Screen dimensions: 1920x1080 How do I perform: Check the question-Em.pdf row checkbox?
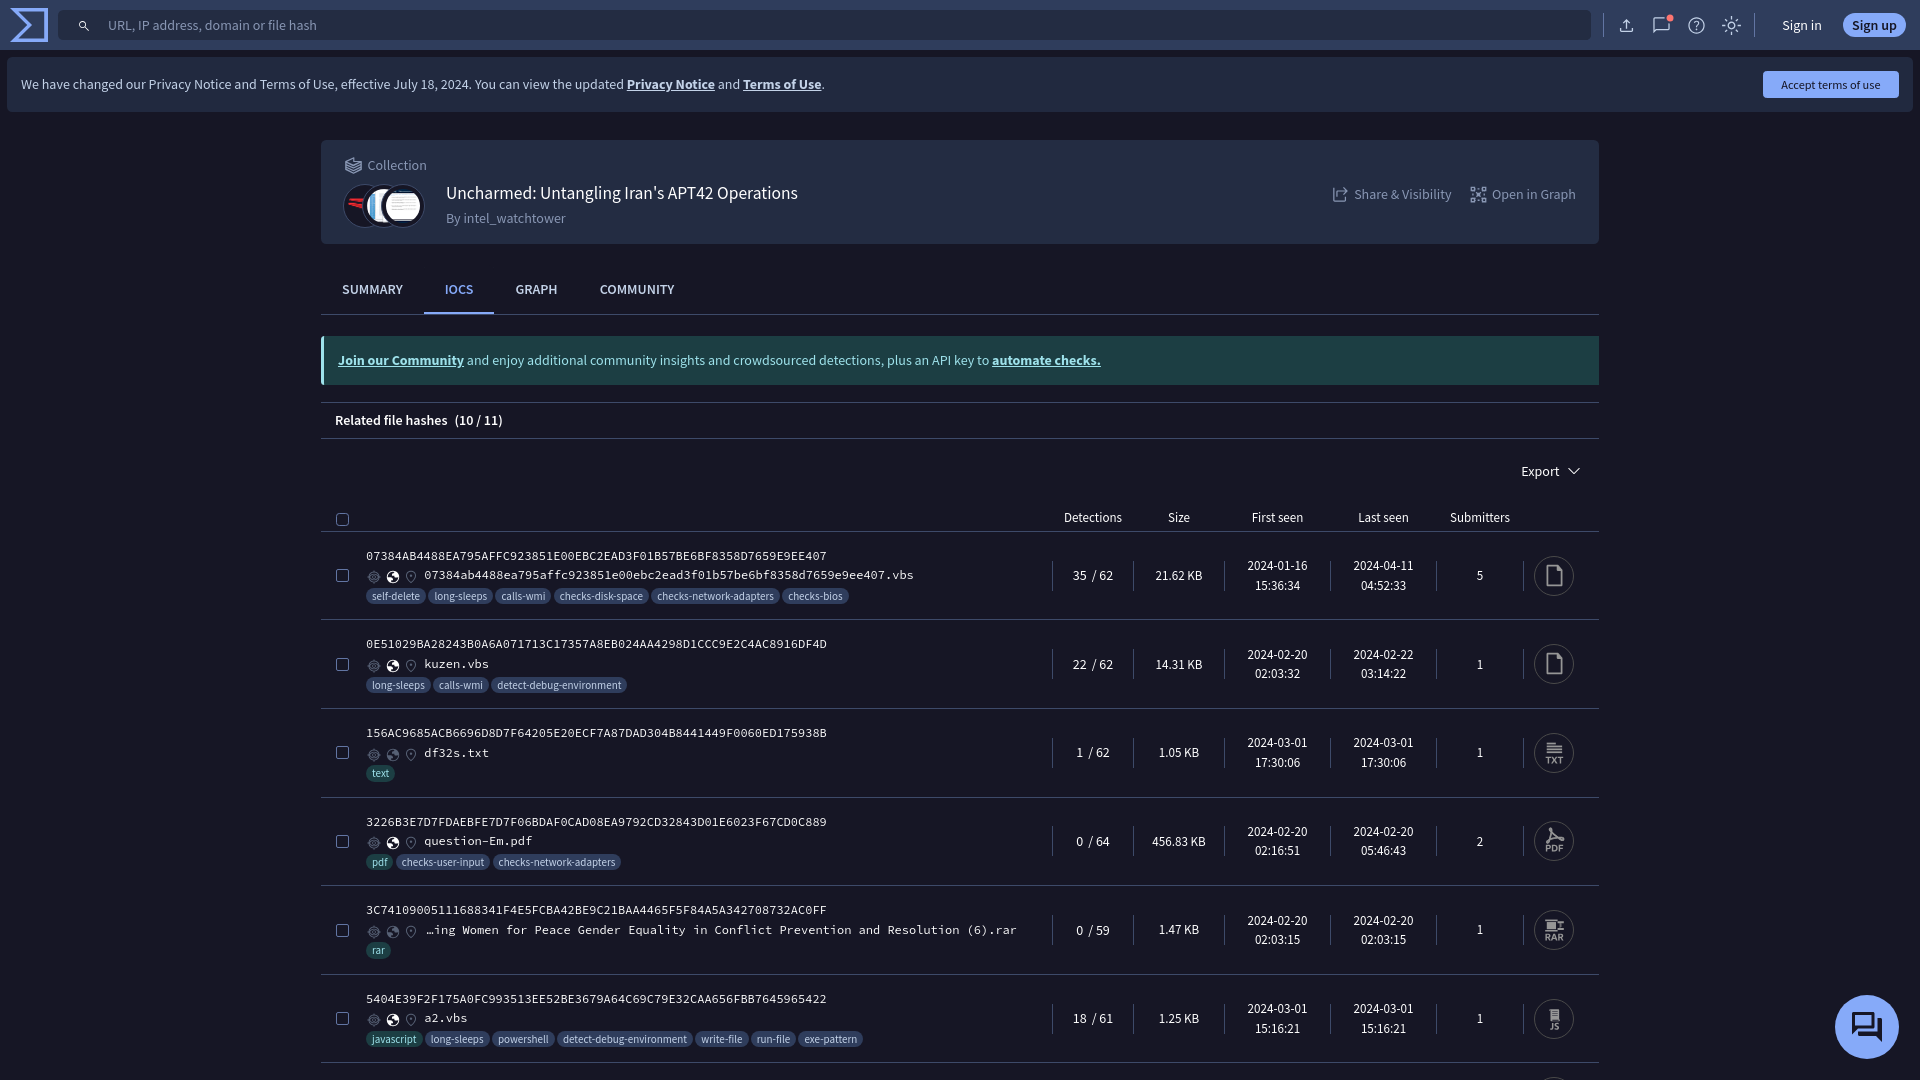[x=342, y=842]
